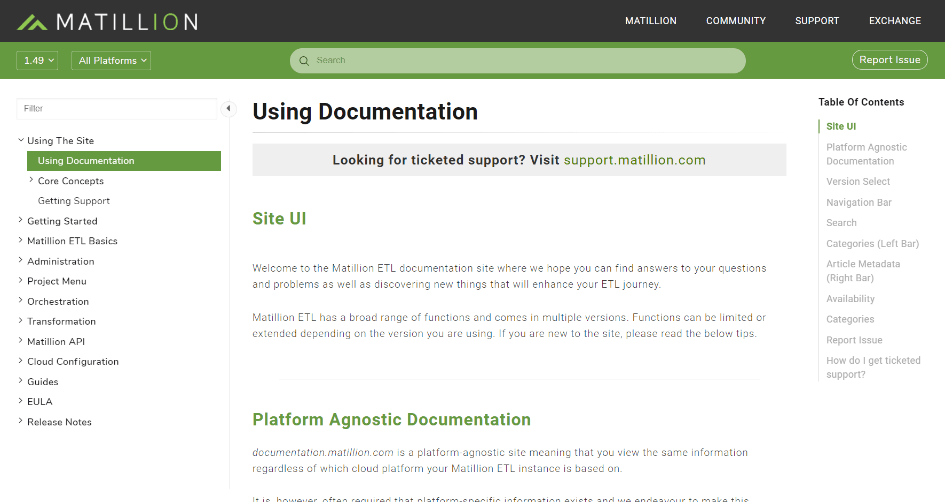Jump to Availability in contents
This screenshot has width=945, height=502.
tap(850, 299)
